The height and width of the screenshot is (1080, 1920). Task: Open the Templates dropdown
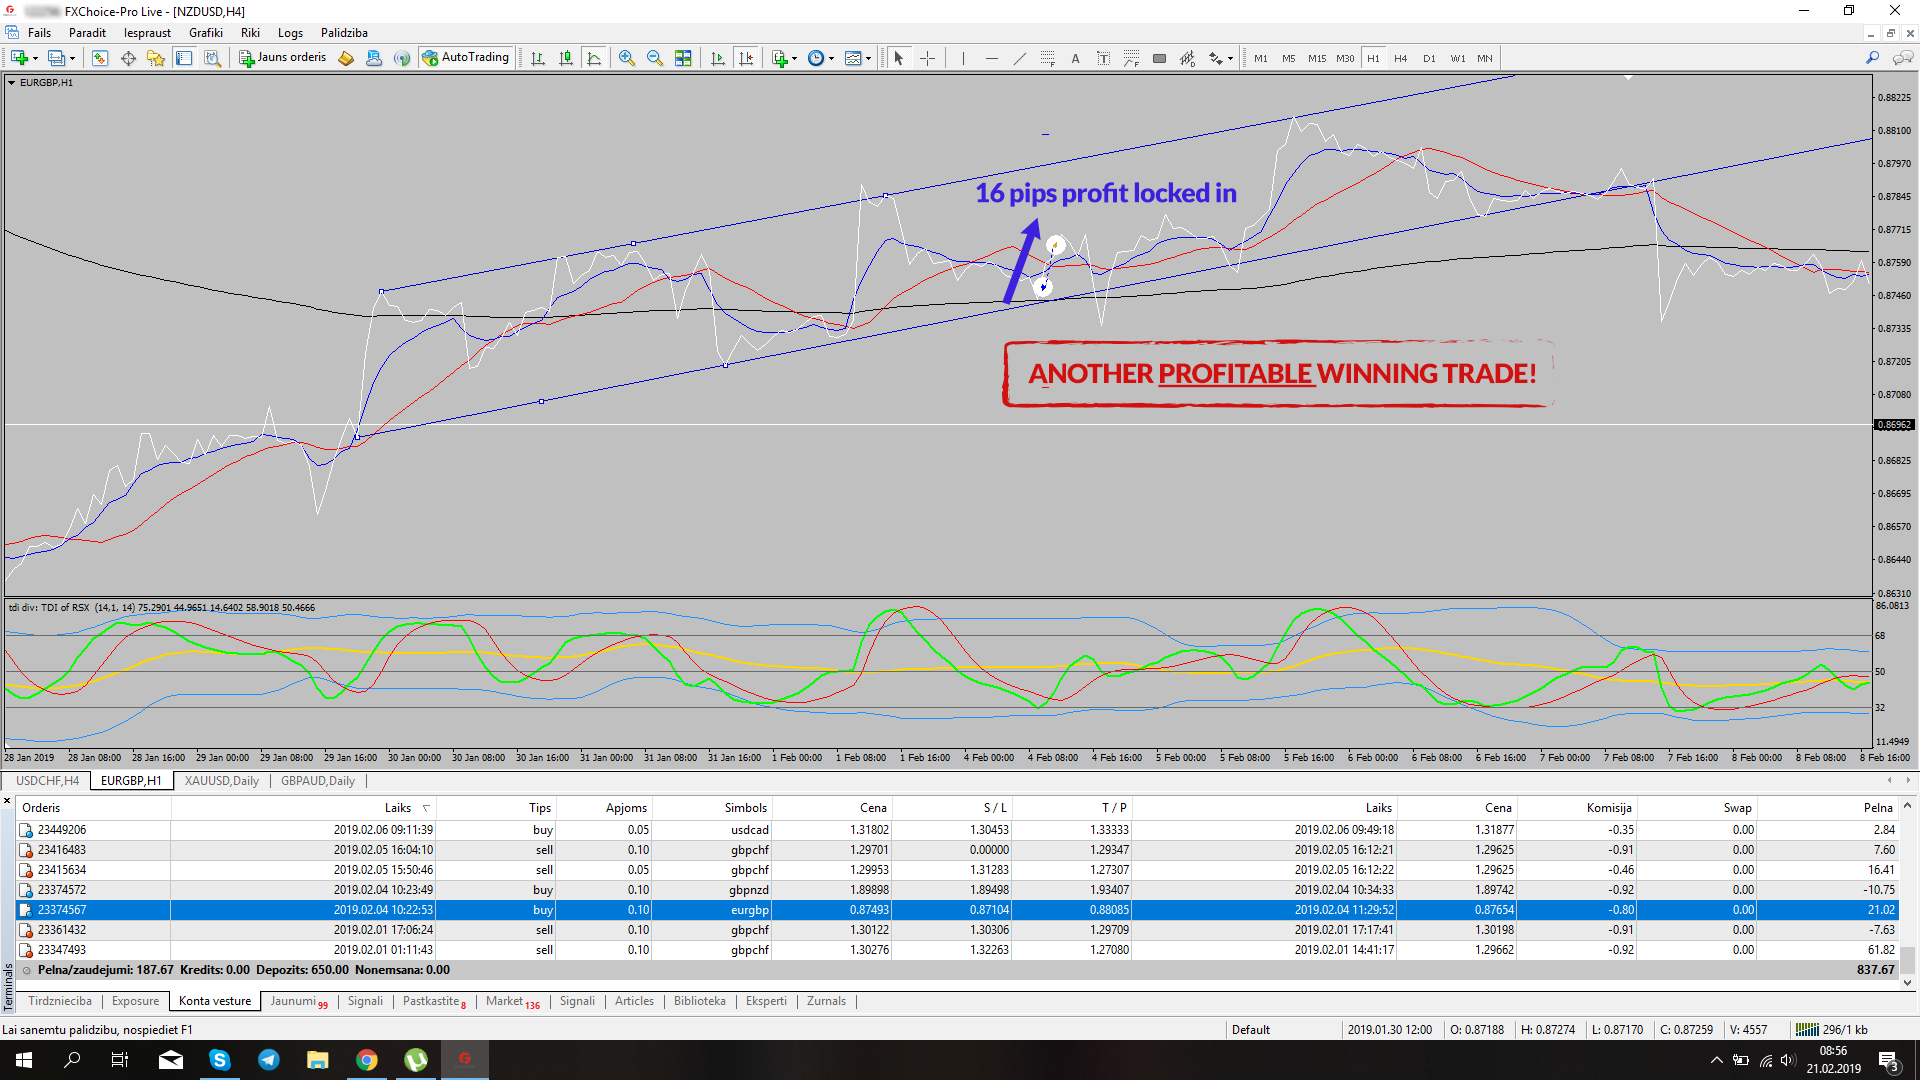858,58
